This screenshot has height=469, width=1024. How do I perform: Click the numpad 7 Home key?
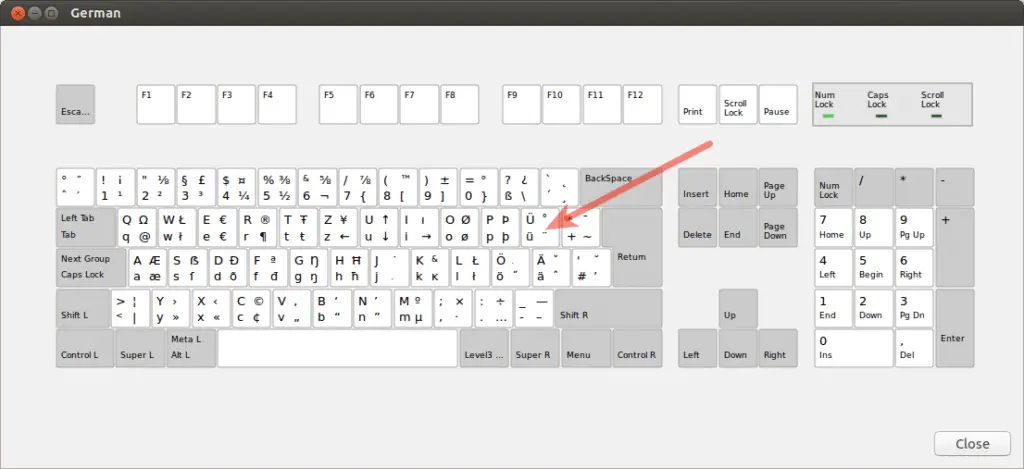coord(833,227)
